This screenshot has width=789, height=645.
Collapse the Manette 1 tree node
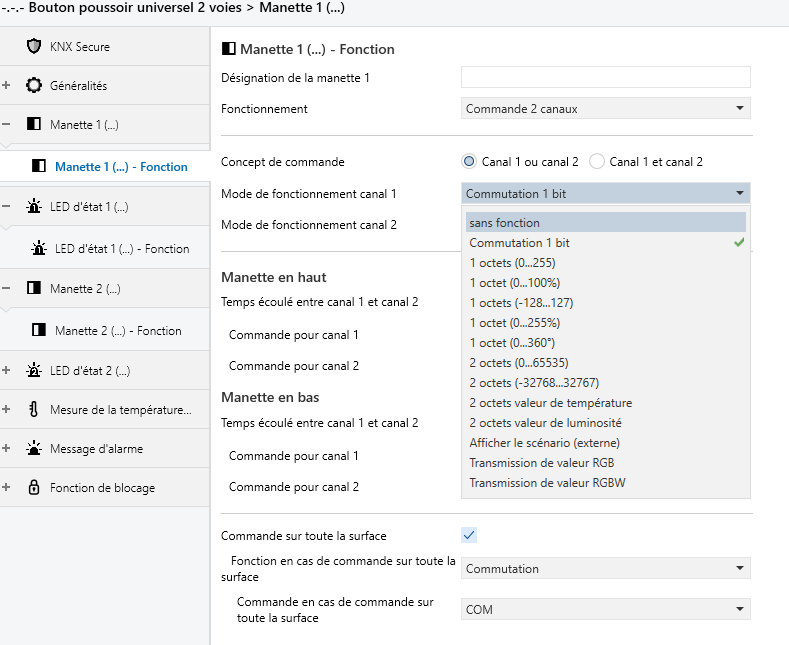point(6,125)
